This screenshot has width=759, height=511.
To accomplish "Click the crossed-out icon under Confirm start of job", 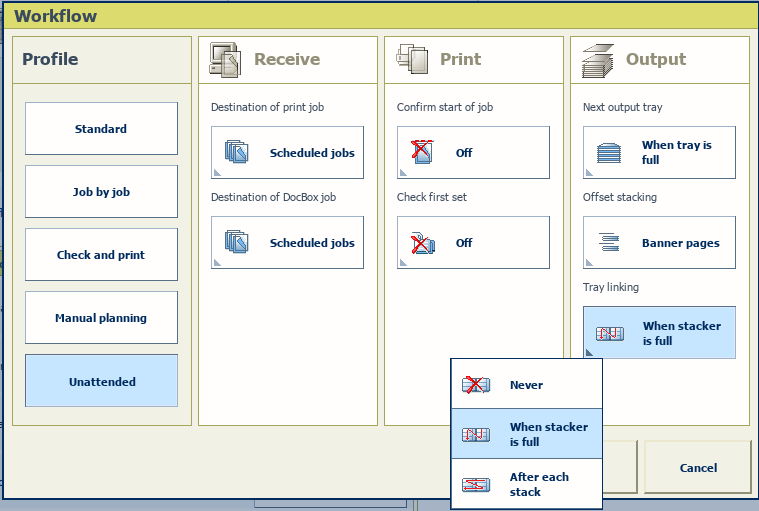I will coord(423,153).
